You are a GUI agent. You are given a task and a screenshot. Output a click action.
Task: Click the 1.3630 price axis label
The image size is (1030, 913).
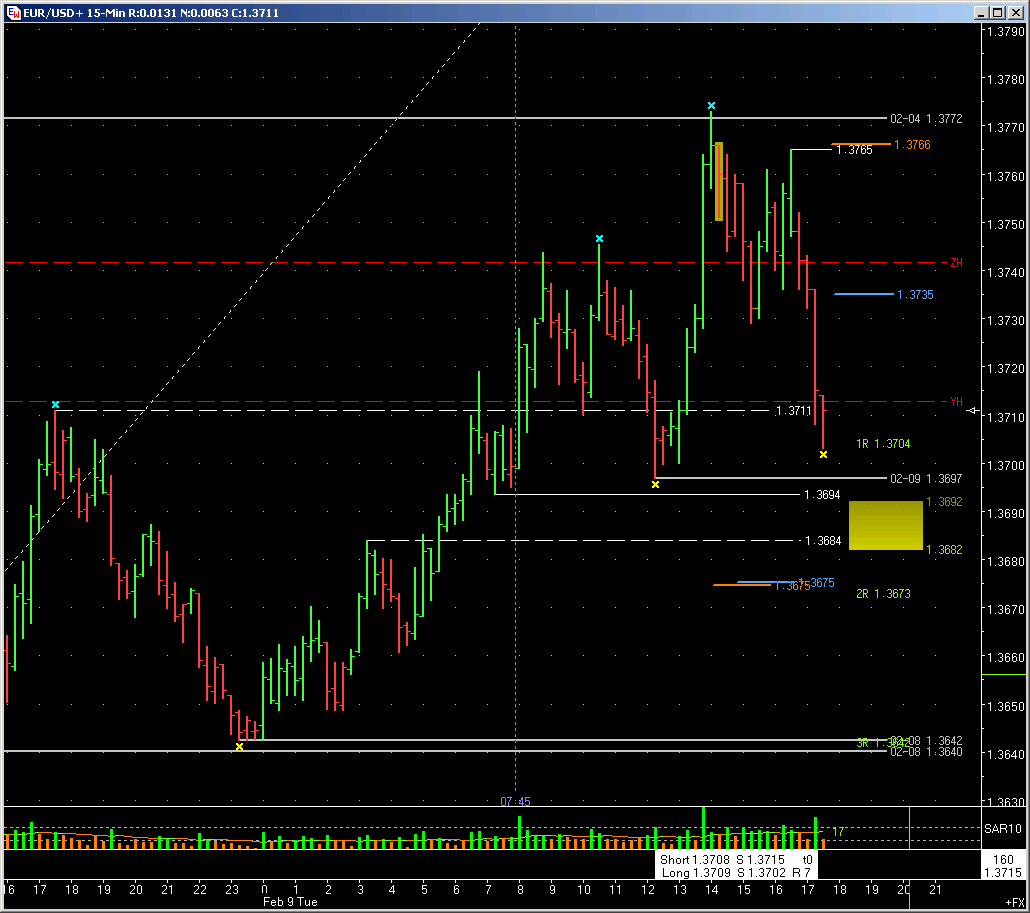pyautogui.click(x=1006, y=802)
